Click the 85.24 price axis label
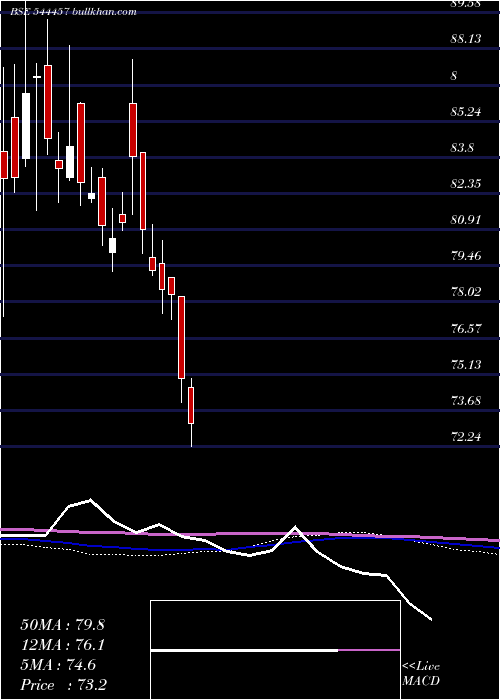This screenshot has height=700, width=500. click(466, 112)
